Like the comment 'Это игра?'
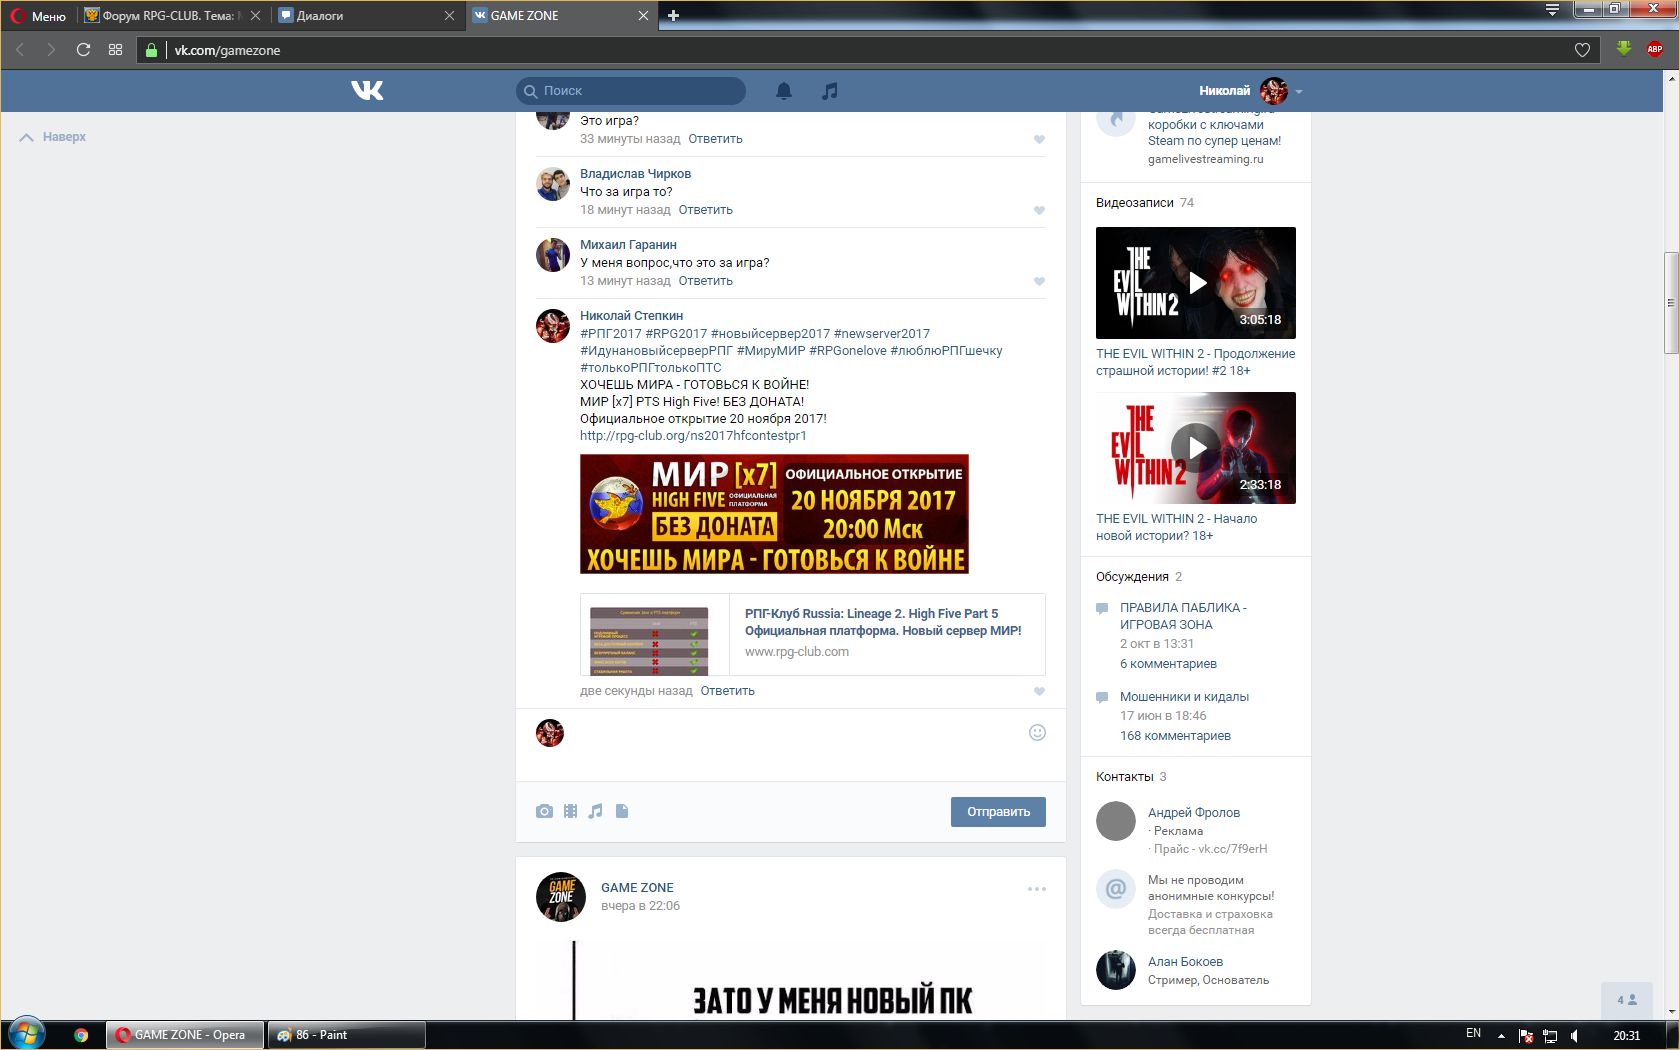This screenshot has height=1050, width=1680. point(1039,140)
